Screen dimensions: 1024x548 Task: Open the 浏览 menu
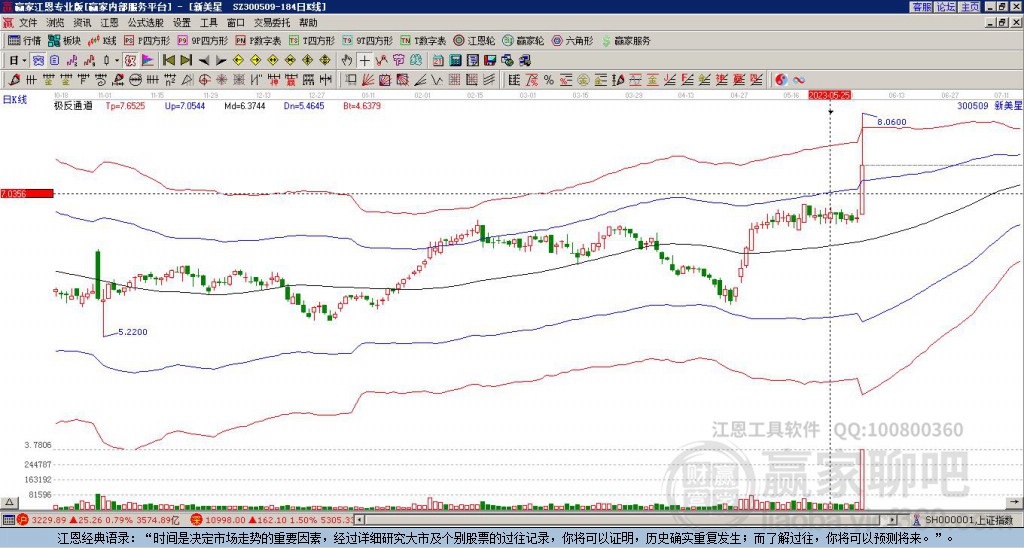coord(56,23)
